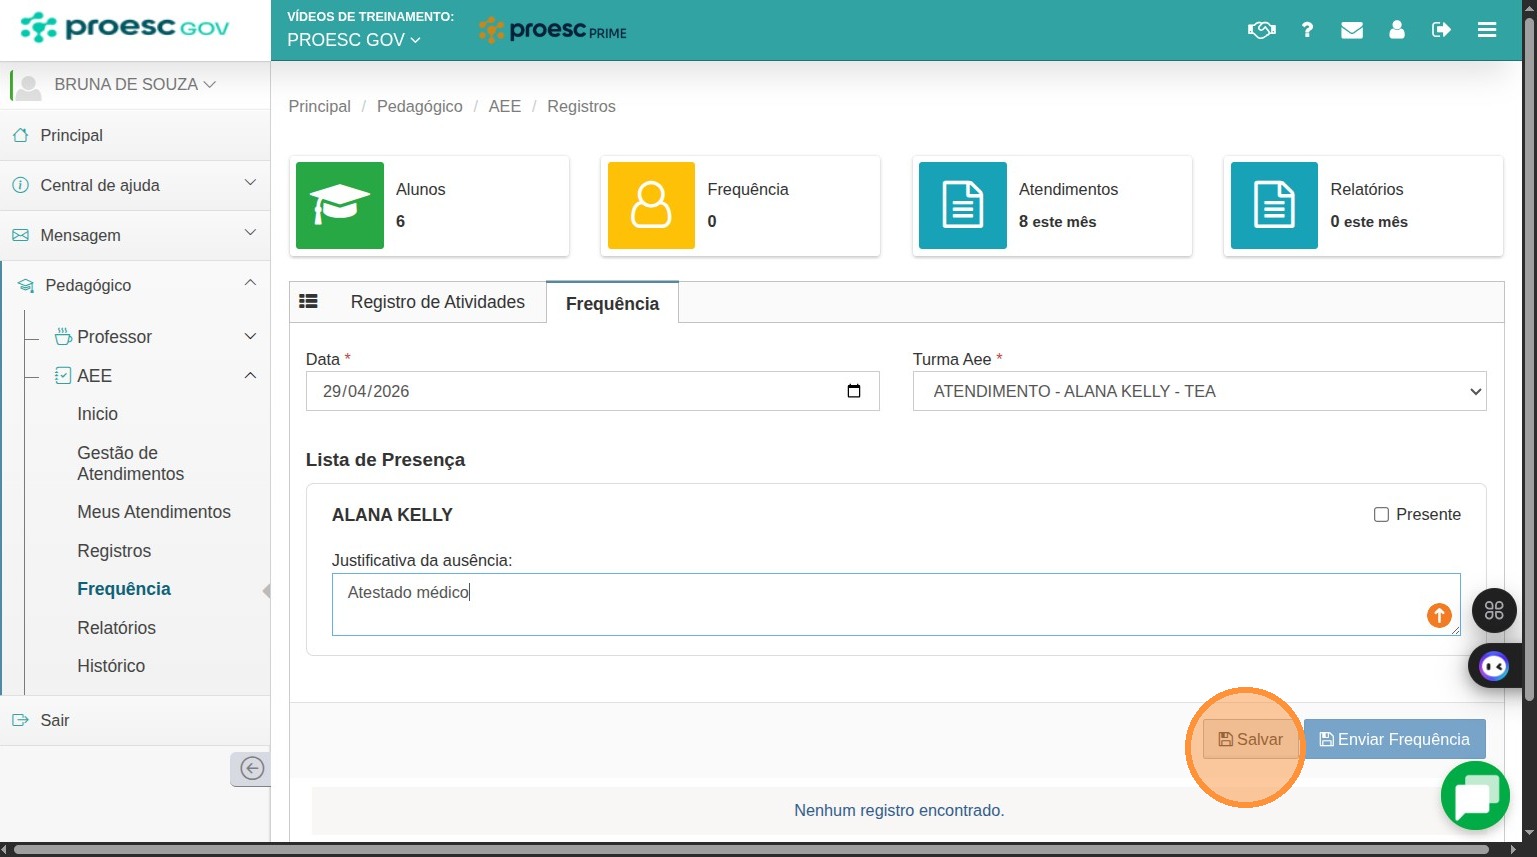Click the handshake icon in top bar

pyautogui.click(x=1262, y=30)
